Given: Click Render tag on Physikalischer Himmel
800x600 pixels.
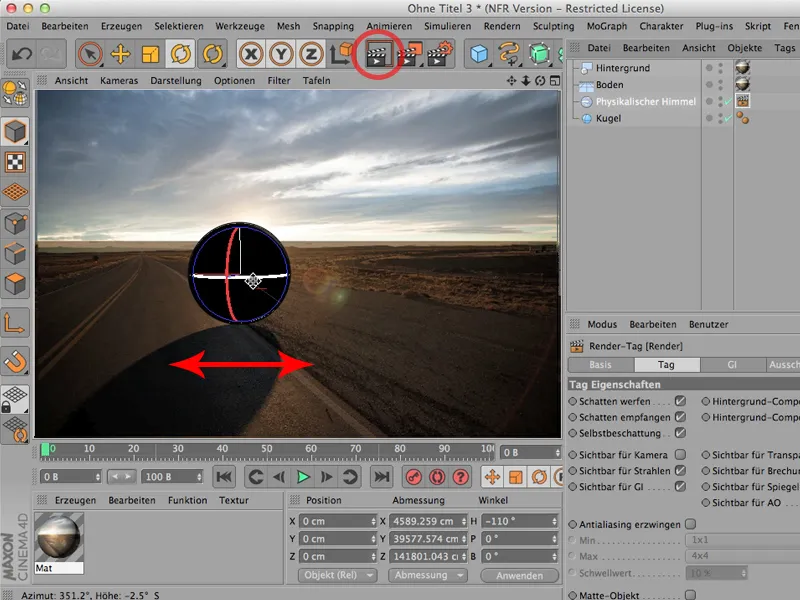Looking at the screenshot, I should pyautogui.click(x=743, y=101).
